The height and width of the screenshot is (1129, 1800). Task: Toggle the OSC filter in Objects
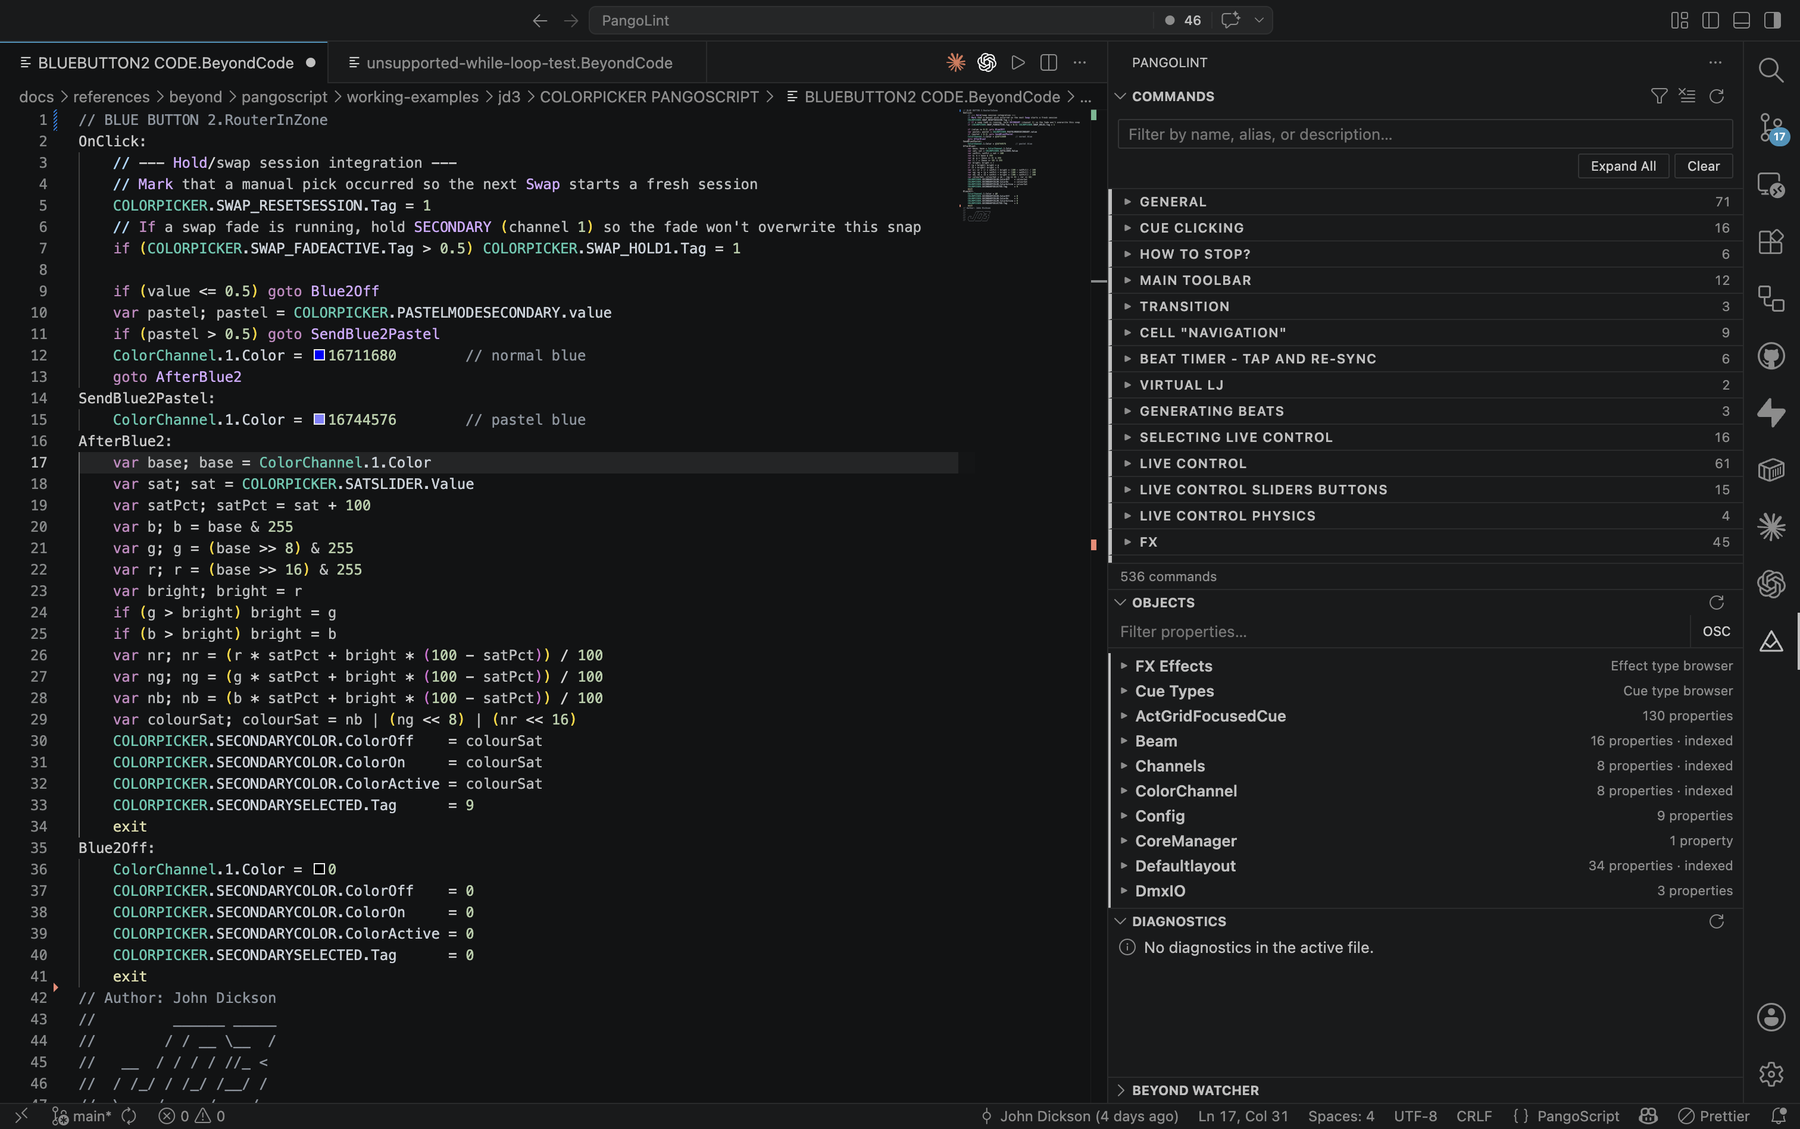1716,632
